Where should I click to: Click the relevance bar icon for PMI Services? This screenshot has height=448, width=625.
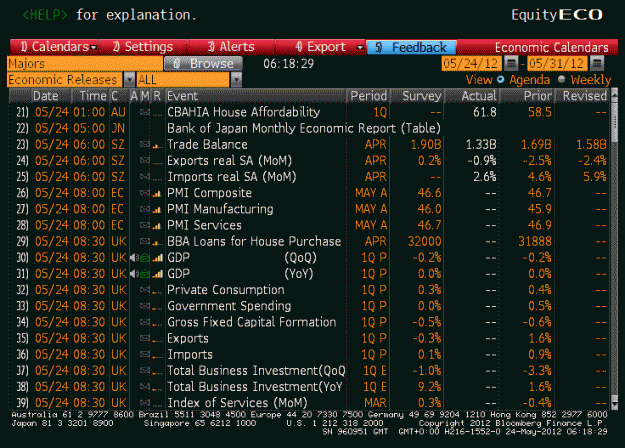157,226
